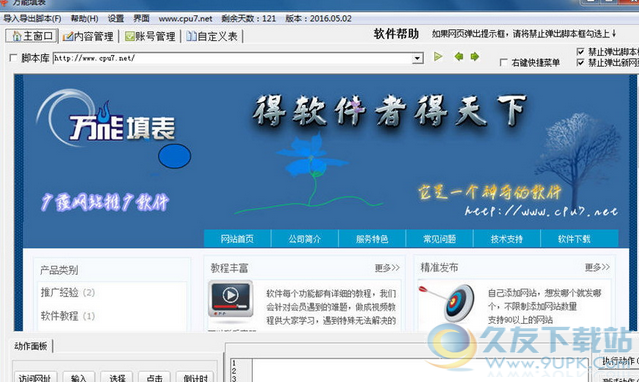
Task: Click the 精准发布 heading
Action: click(439, 267)
